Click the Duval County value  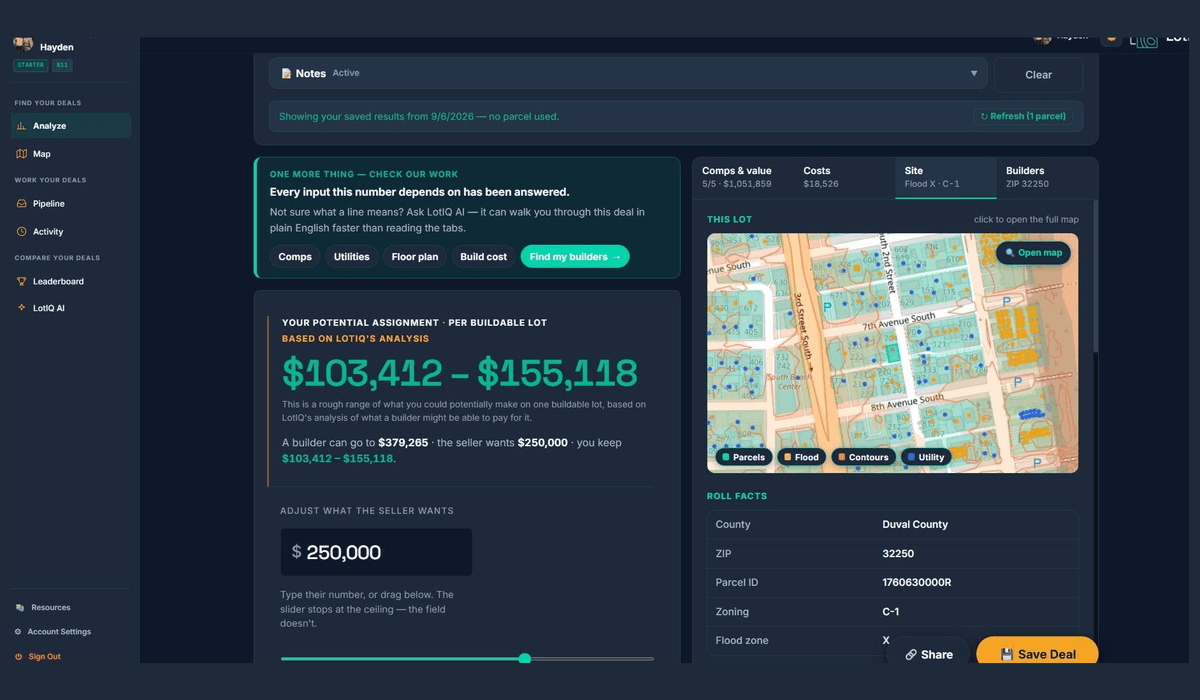pyautogui.click(x=915, y=525)
